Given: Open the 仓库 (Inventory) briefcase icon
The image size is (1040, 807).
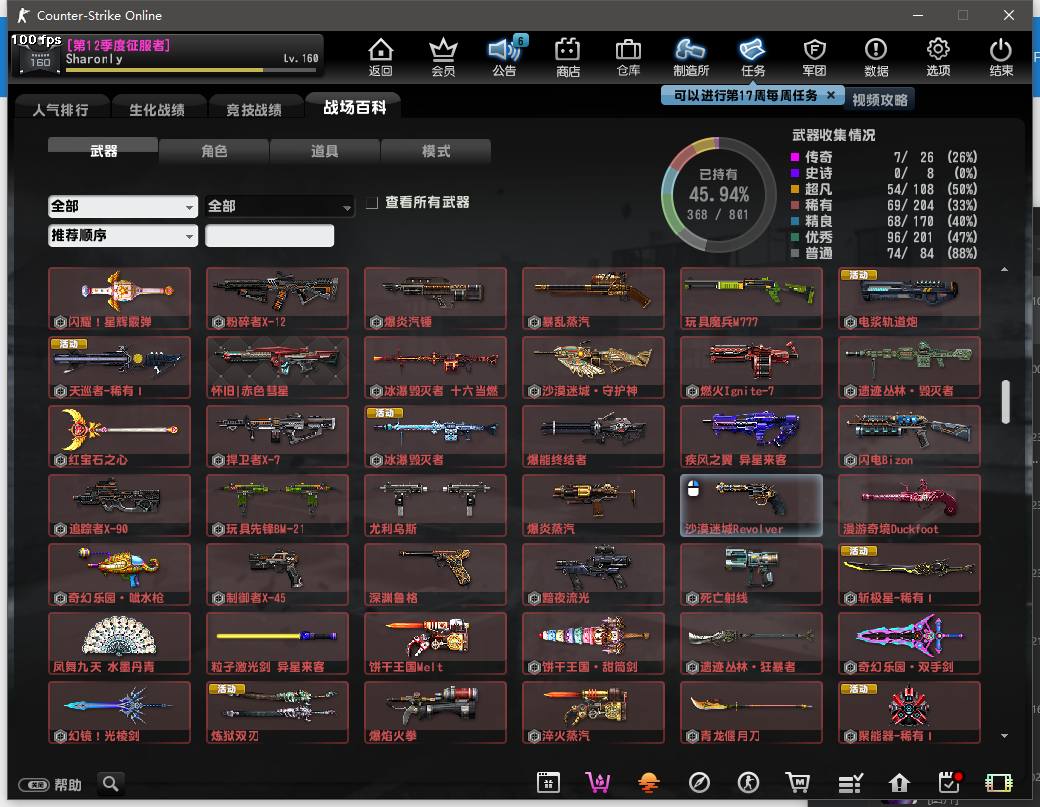Looking at the screenshot, I should point(628,56).
